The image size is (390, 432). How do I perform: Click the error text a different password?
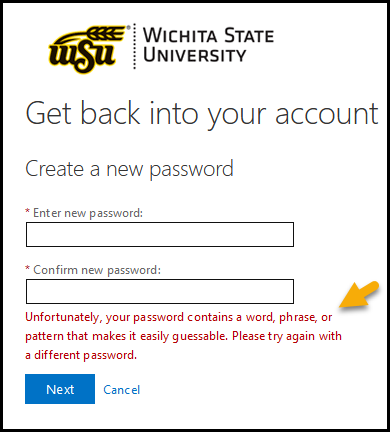coord(81,355)
